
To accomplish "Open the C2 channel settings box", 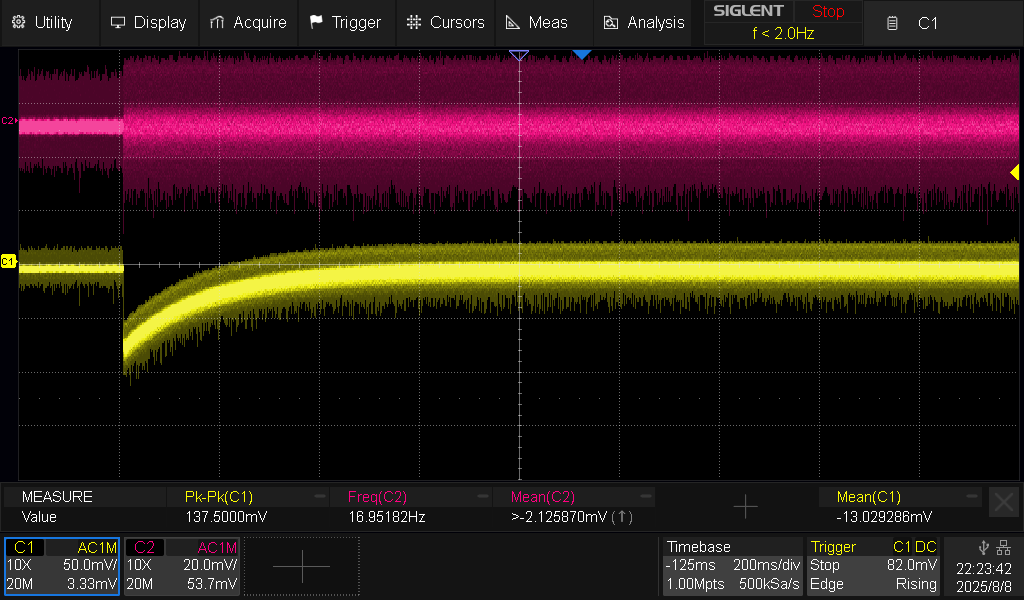I will pos(181,566).
